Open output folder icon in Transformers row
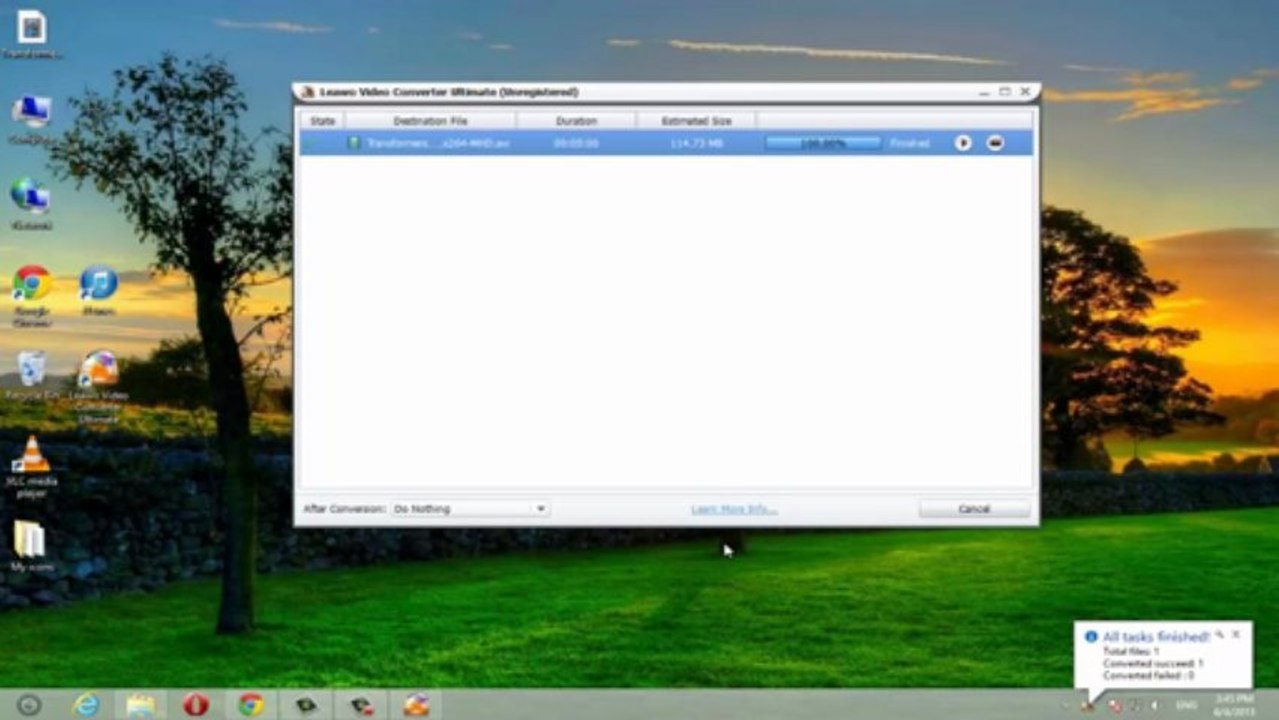Screen dimensions: 1279x720 click(994, 143)
